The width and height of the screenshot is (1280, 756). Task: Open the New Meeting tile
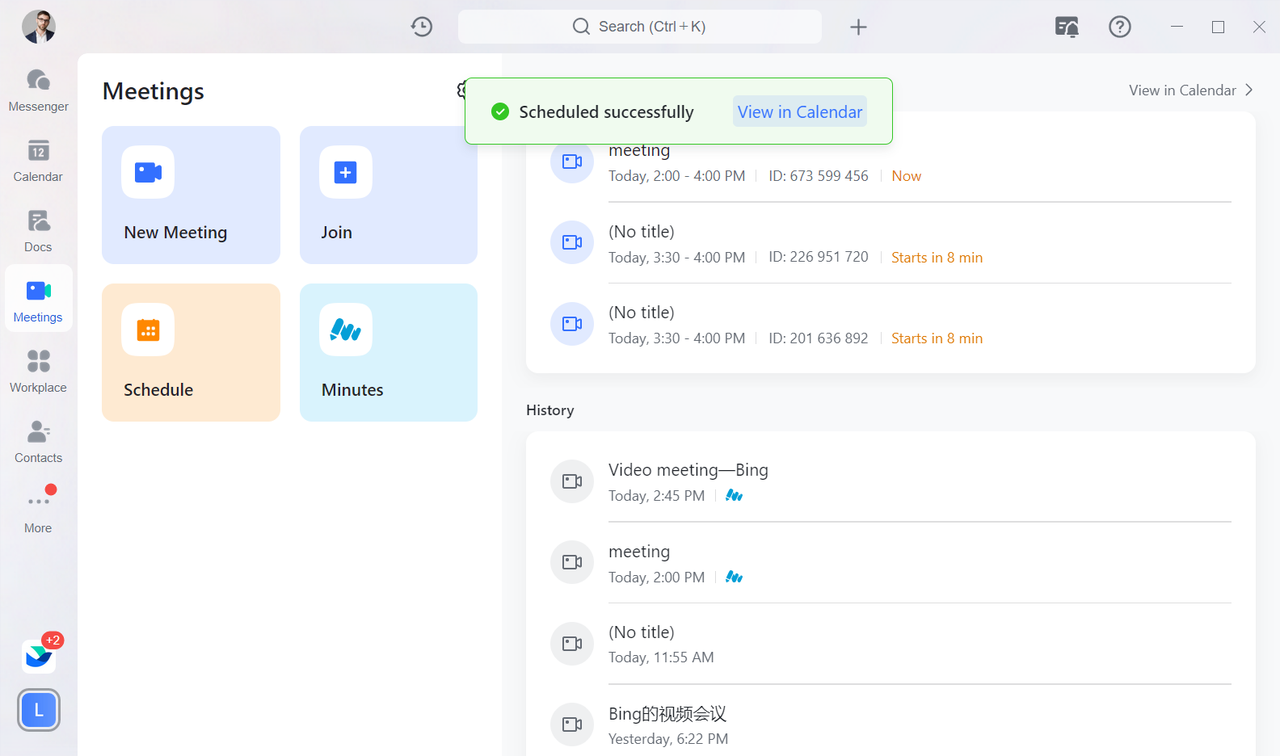tap(190, 195)
